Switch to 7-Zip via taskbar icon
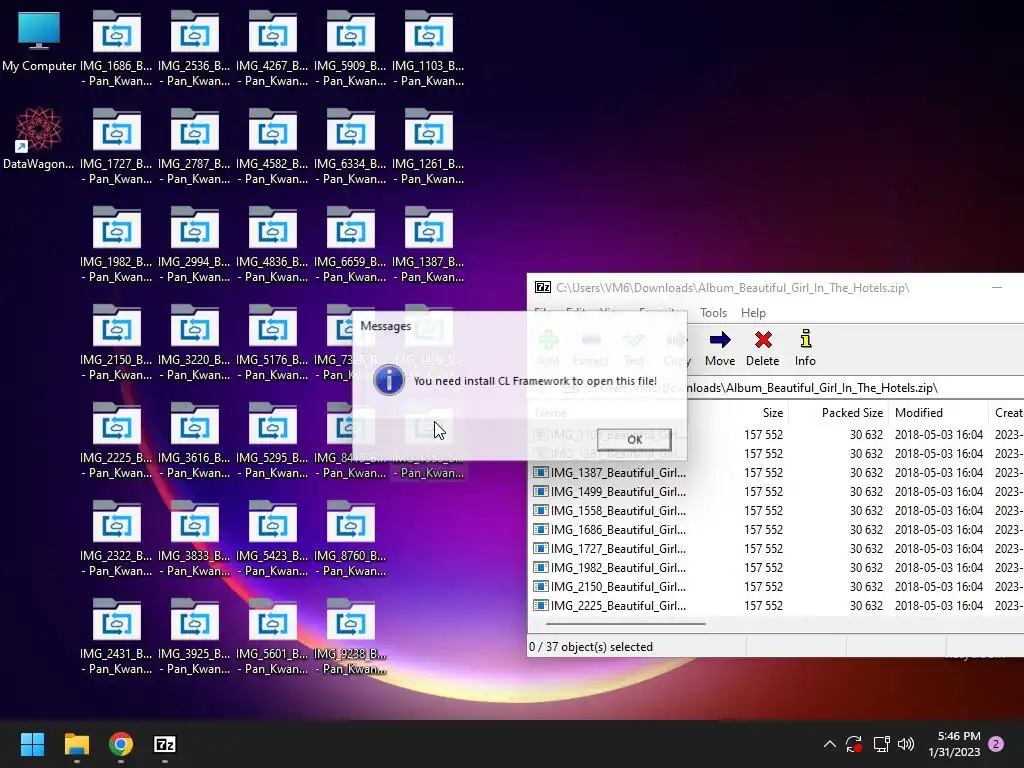Screen dimensions: 1024x768 click(x=165, y=744)
